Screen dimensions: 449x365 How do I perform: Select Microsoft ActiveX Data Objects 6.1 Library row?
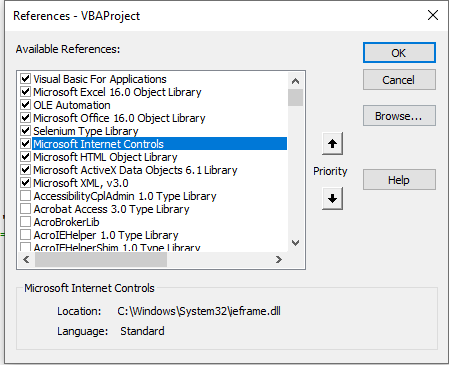pyautogui.click(x=135, y=170)
